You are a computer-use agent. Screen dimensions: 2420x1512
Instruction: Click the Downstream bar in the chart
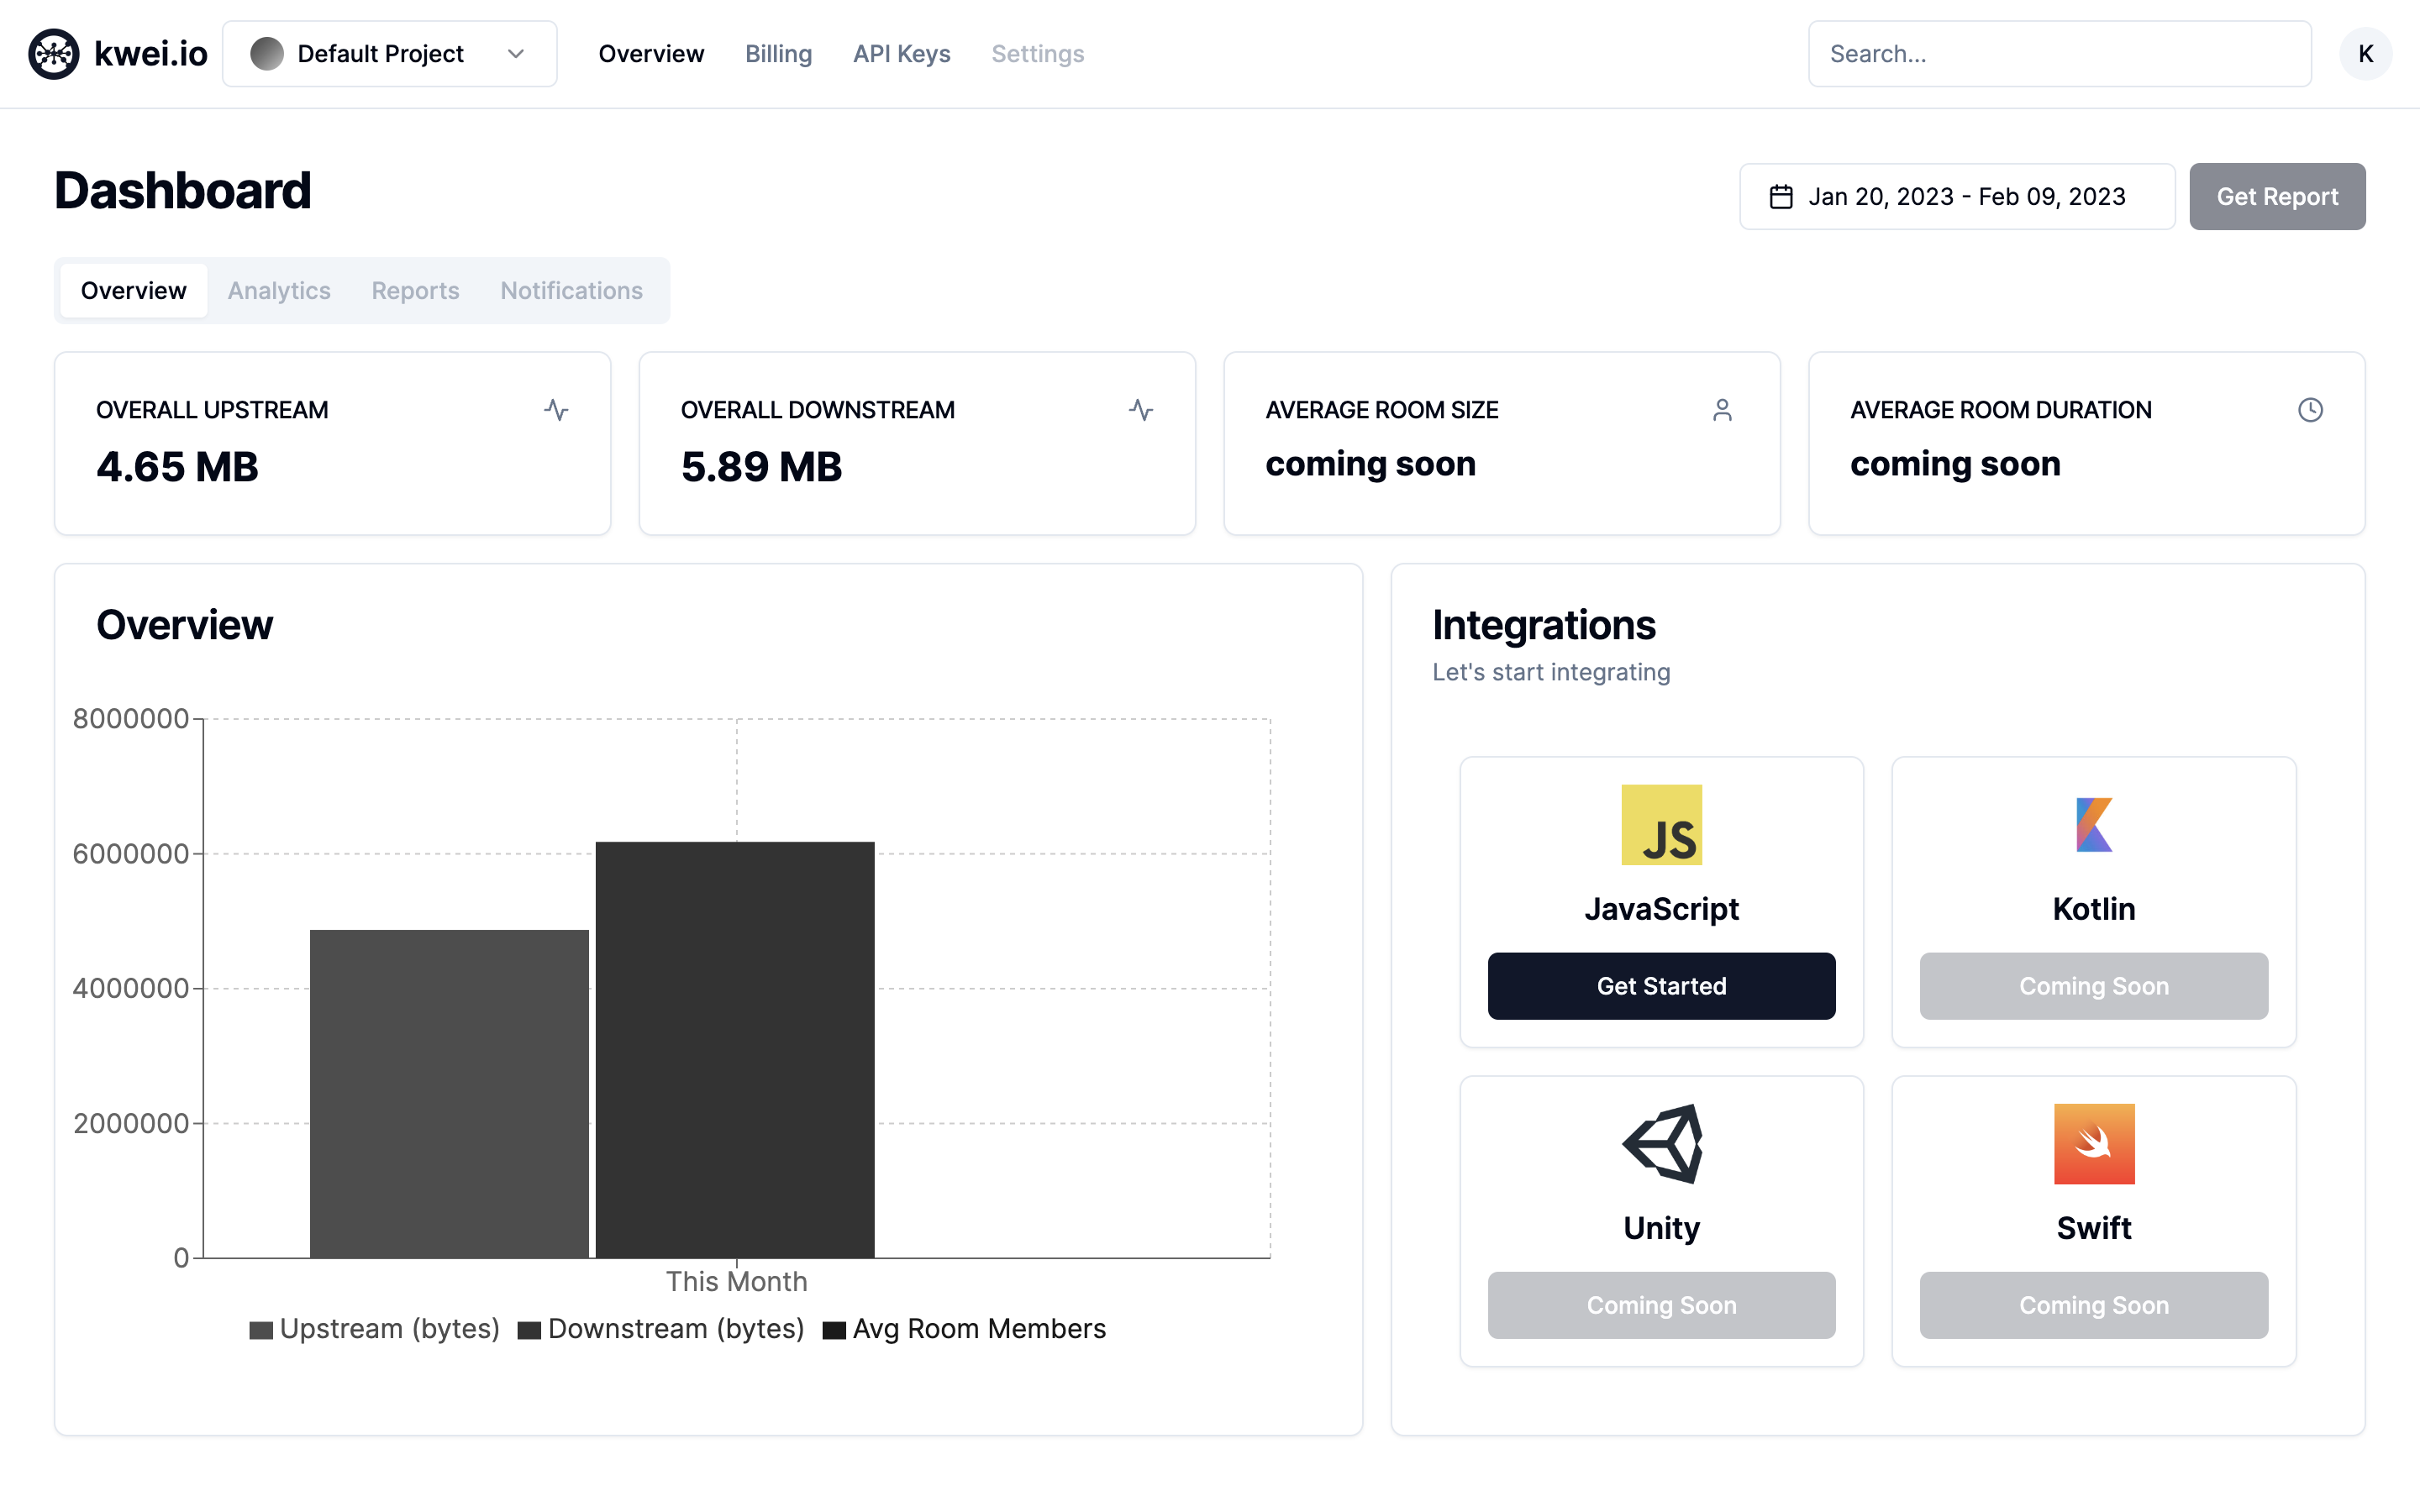735,1050
